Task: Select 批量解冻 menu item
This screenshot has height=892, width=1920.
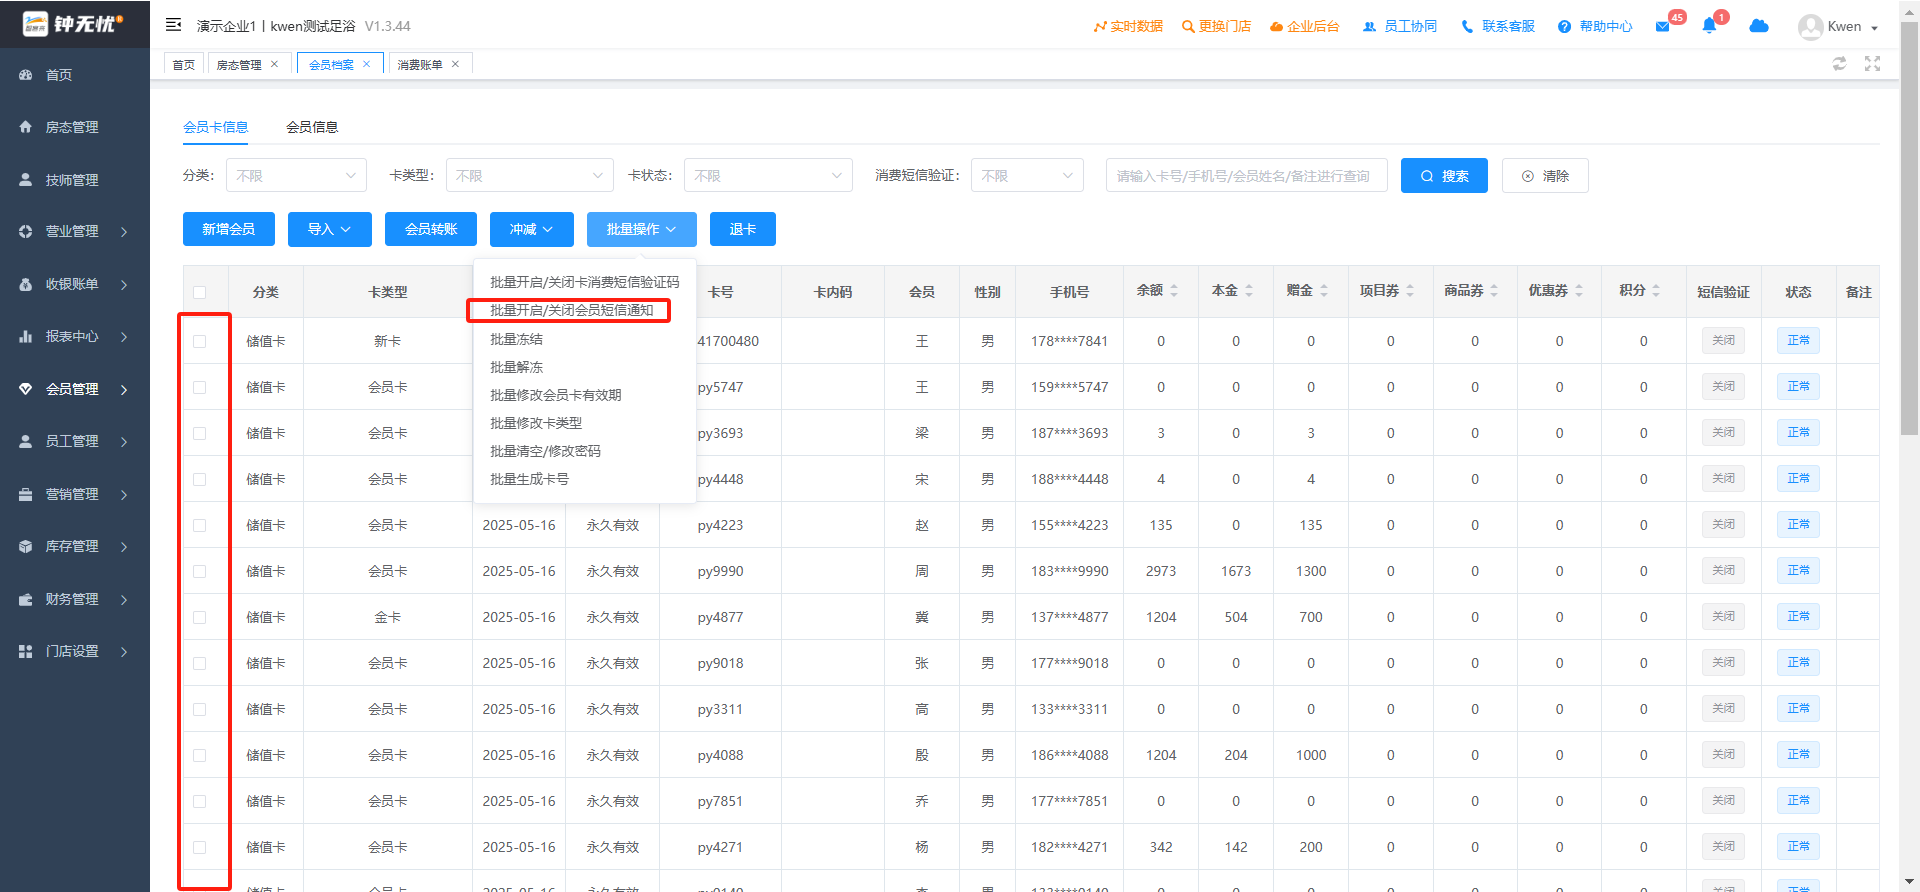Action: pos(584,367)
